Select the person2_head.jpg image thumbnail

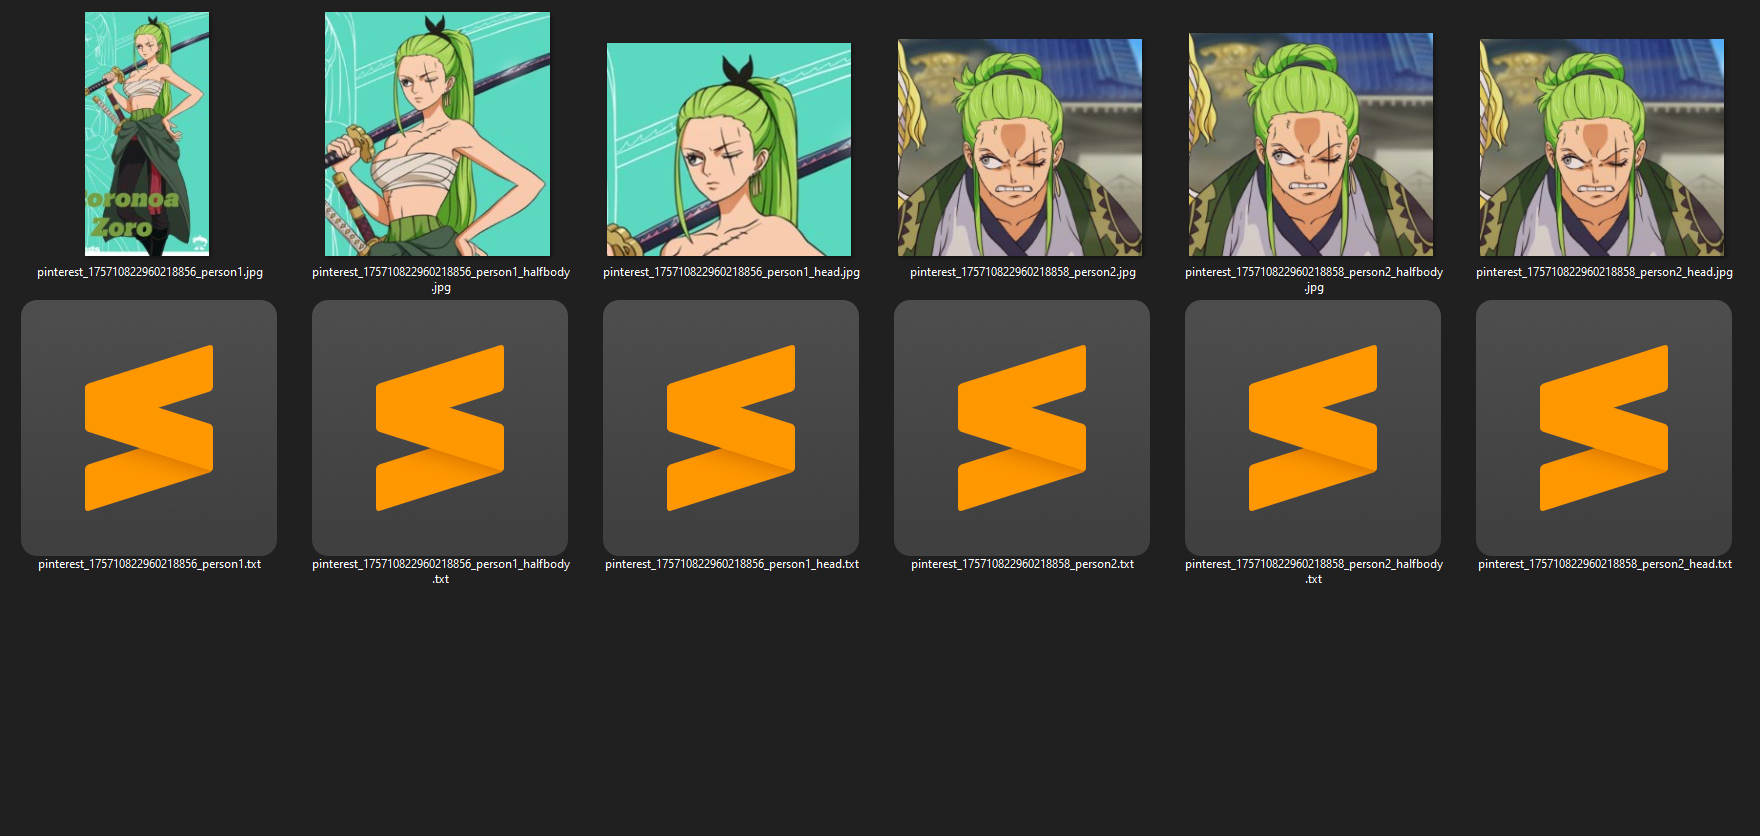pyautogui.click(x=1602, y=147)
